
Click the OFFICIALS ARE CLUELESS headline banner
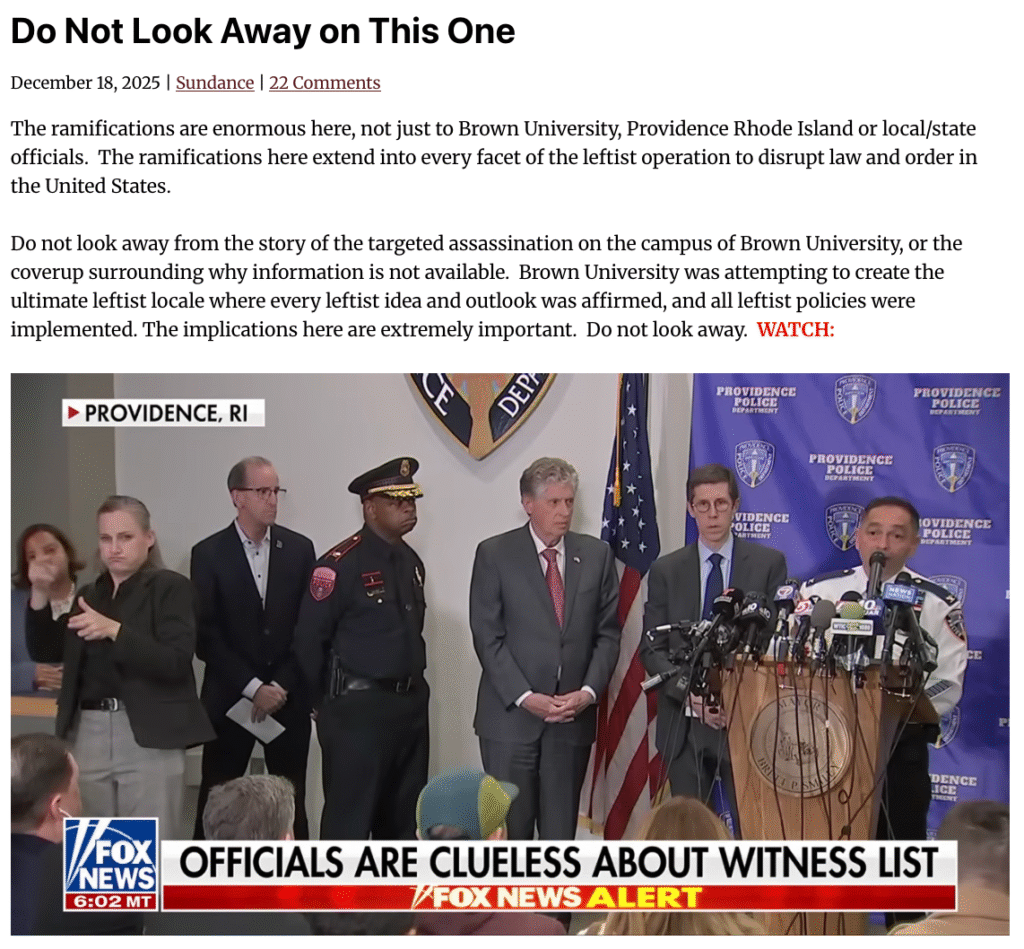558,862
